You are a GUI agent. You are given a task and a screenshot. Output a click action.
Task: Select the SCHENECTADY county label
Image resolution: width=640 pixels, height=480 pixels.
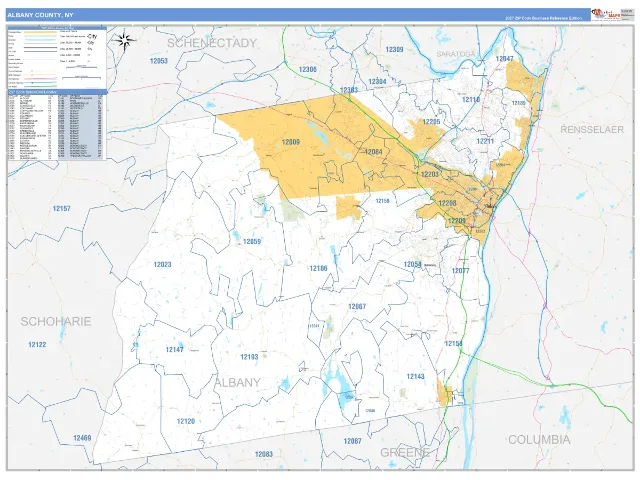pos(211,43)
